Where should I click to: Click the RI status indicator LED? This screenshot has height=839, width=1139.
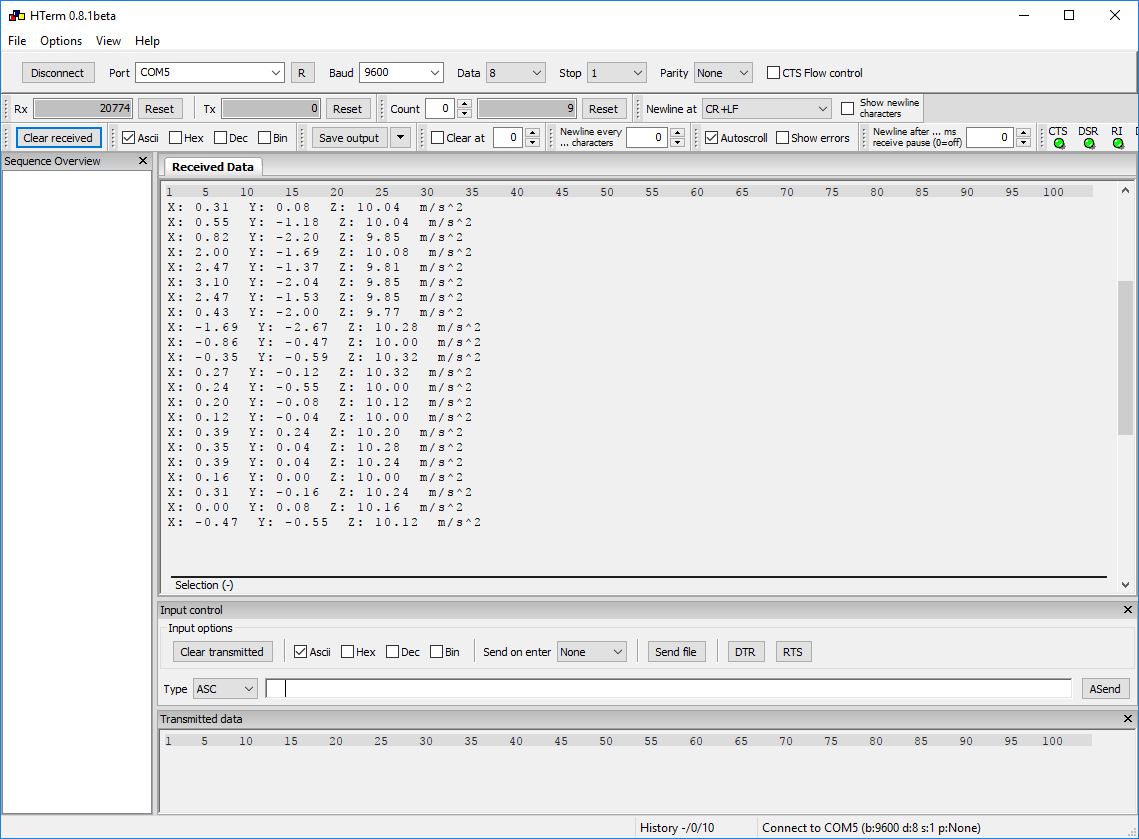click(x=1118, y=144)
